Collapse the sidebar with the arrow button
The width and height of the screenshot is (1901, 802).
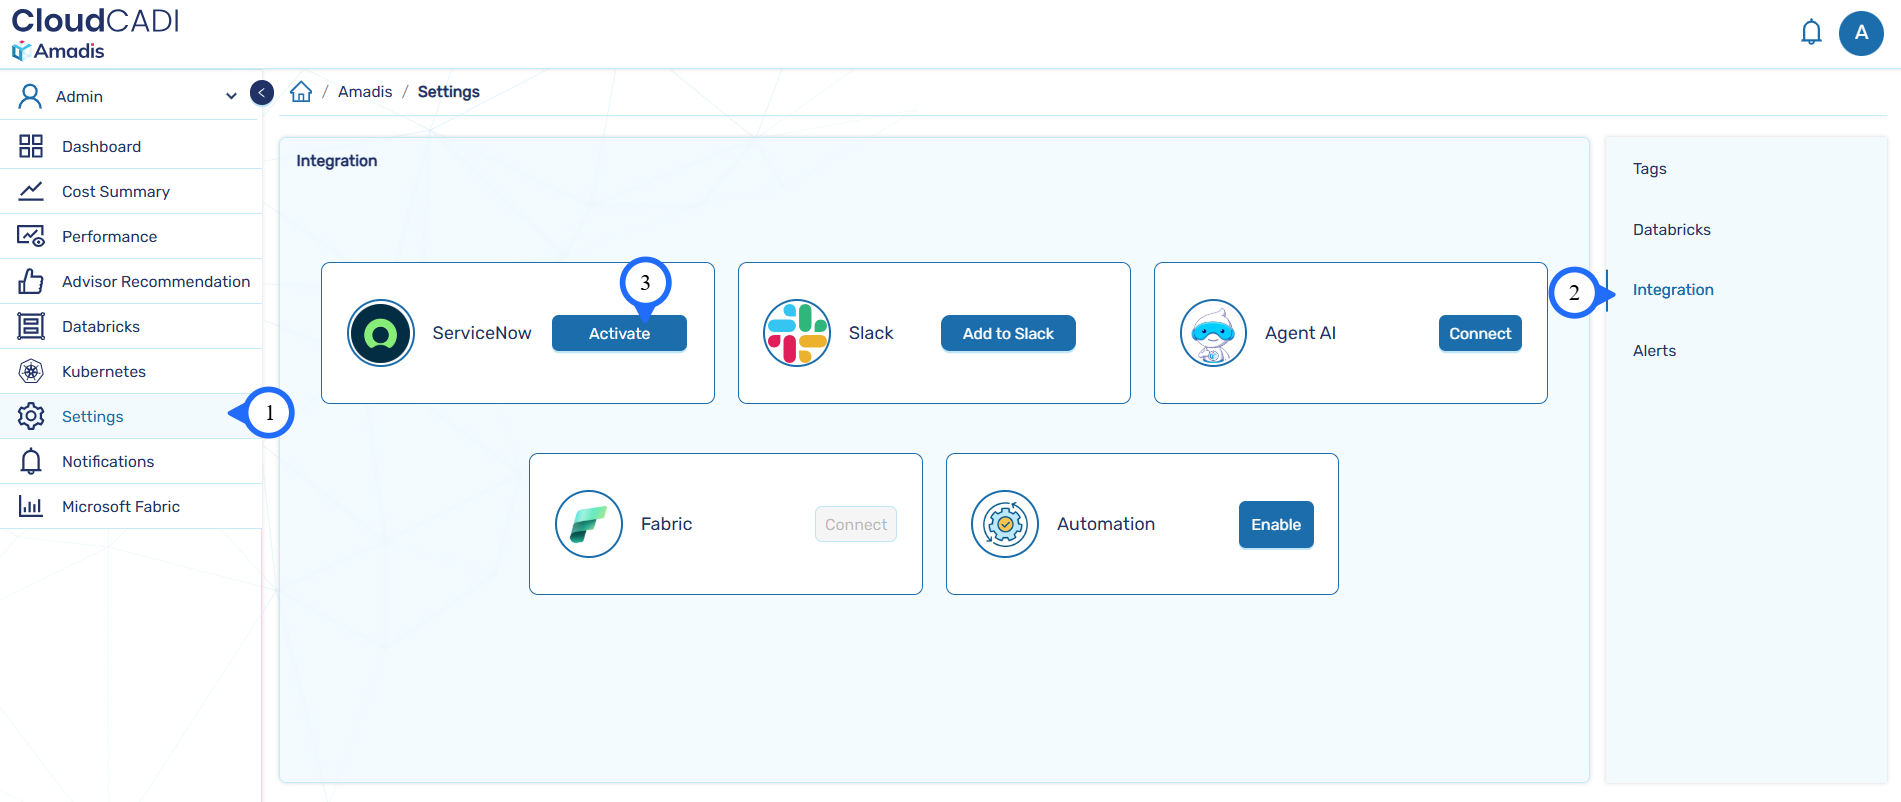262,93
